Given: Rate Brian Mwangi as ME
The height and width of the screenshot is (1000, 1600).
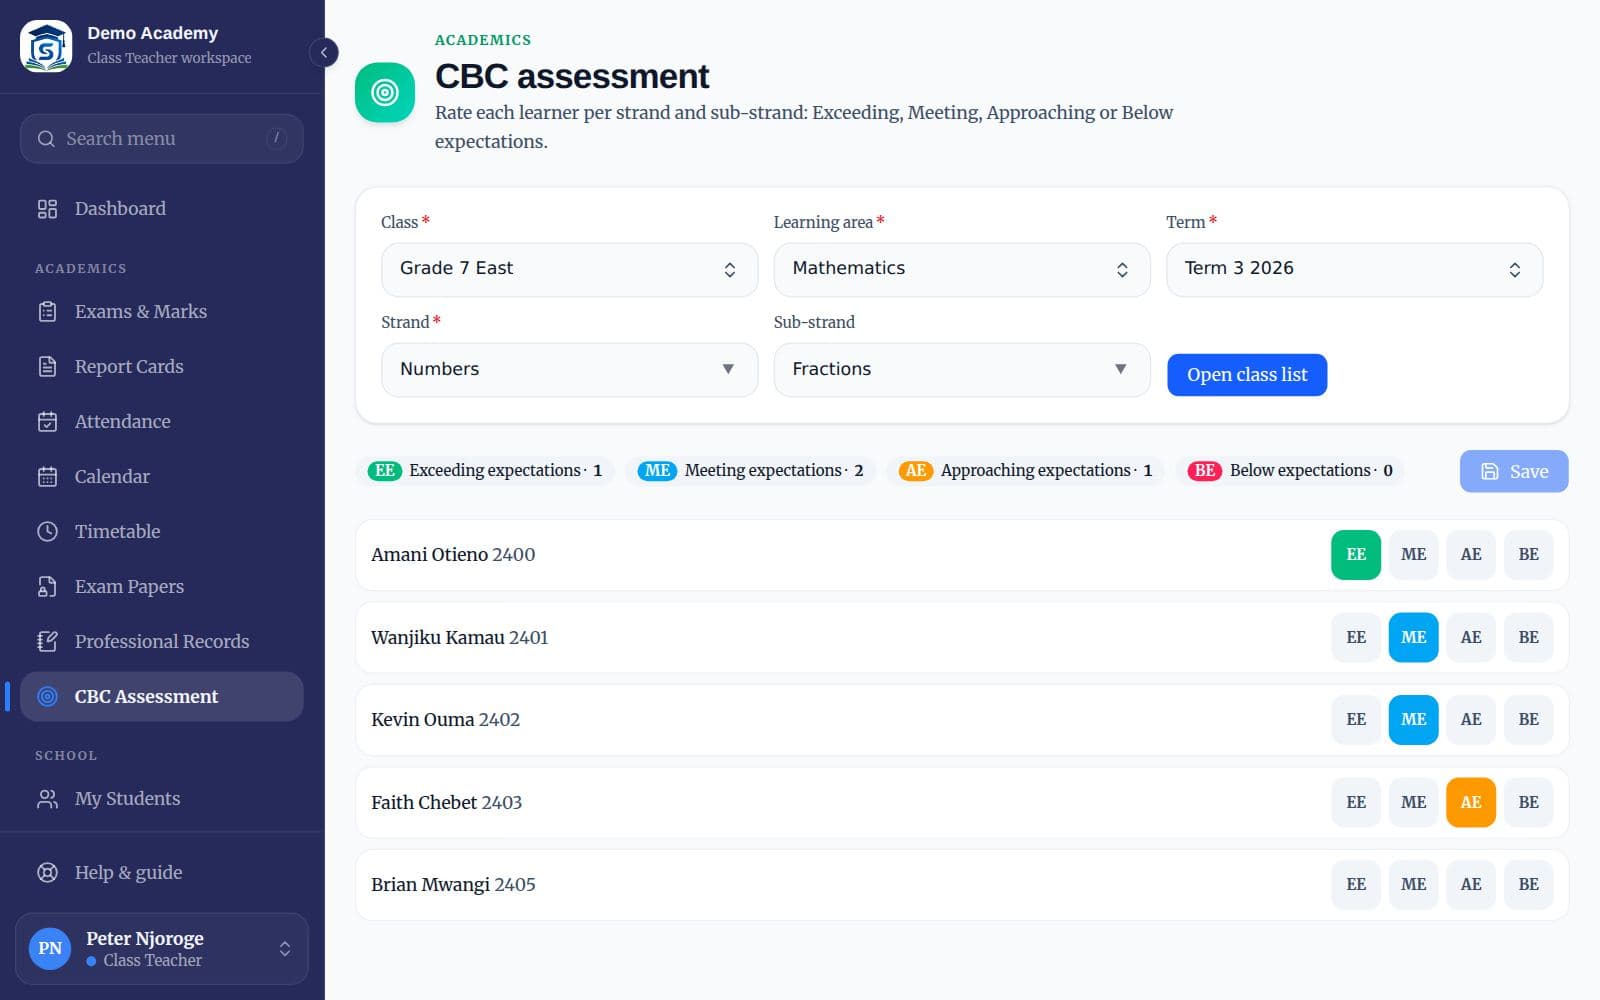Looking at the screenshot, I should pyautogui.click(x=1414, y=885).
